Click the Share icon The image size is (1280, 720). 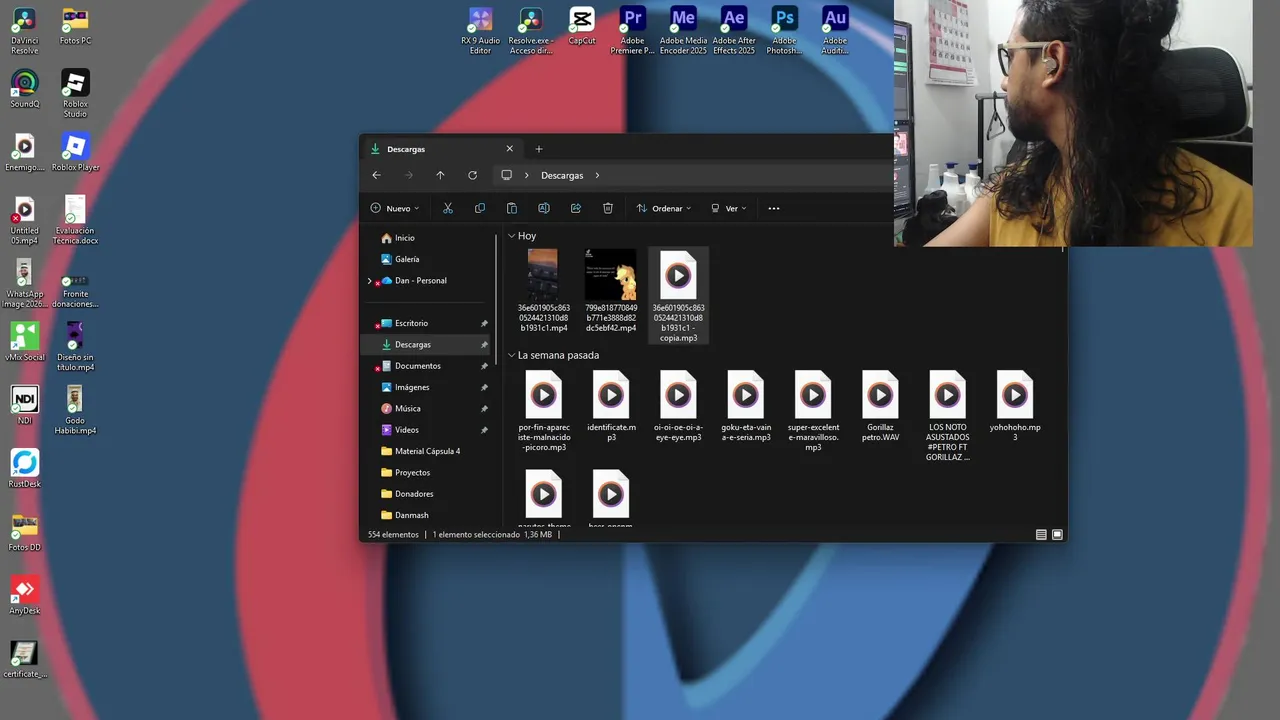pyautogui.click(x=576, y=208)
